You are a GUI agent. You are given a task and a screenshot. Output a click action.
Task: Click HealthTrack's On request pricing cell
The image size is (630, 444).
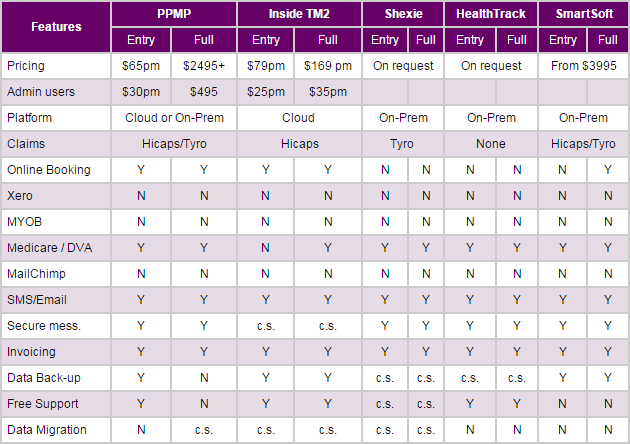click(491, 65)
